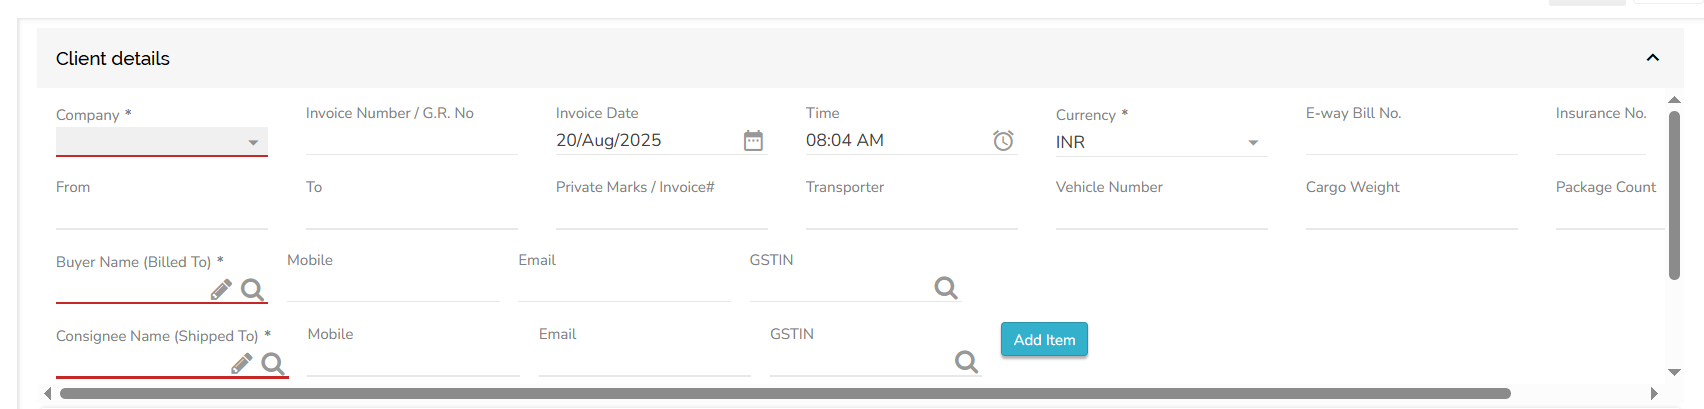Click the Add Item button
The height and width of the screenshot is (409, 1704).
[x=1044, y=340]
